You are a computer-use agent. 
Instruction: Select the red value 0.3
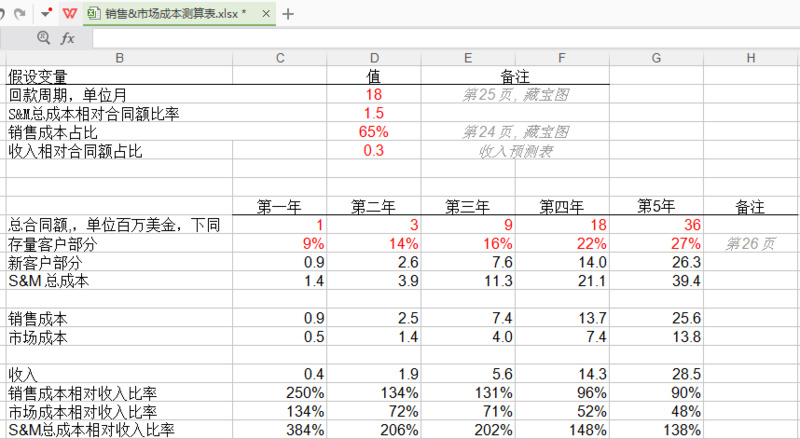374,151
